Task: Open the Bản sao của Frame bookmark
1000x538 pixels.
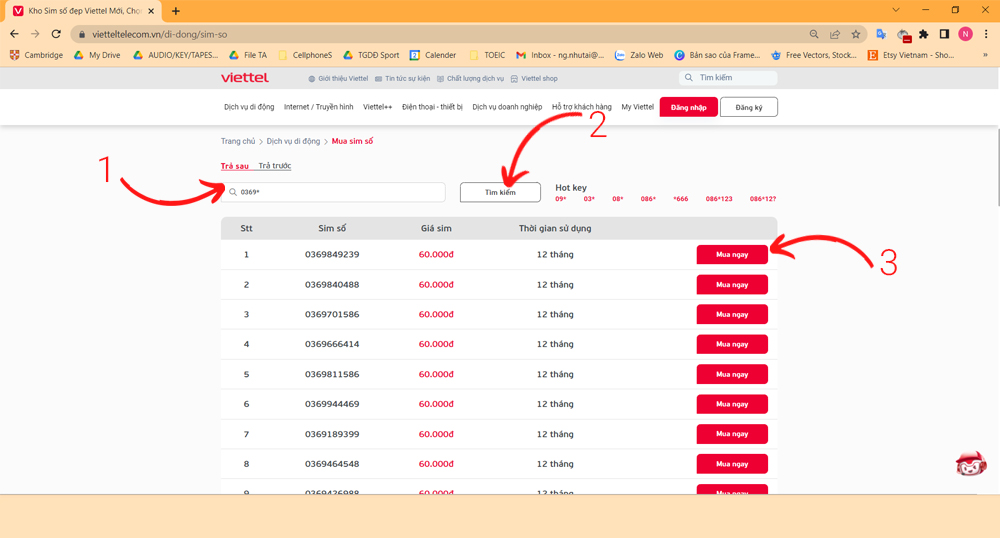Action: [717, 55]
